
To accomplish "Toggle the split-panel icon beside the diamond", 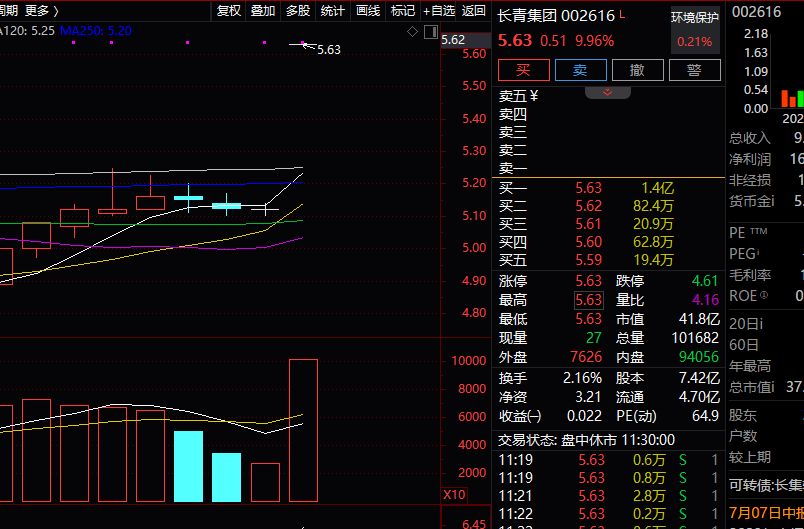I will (x=431, y=32).
